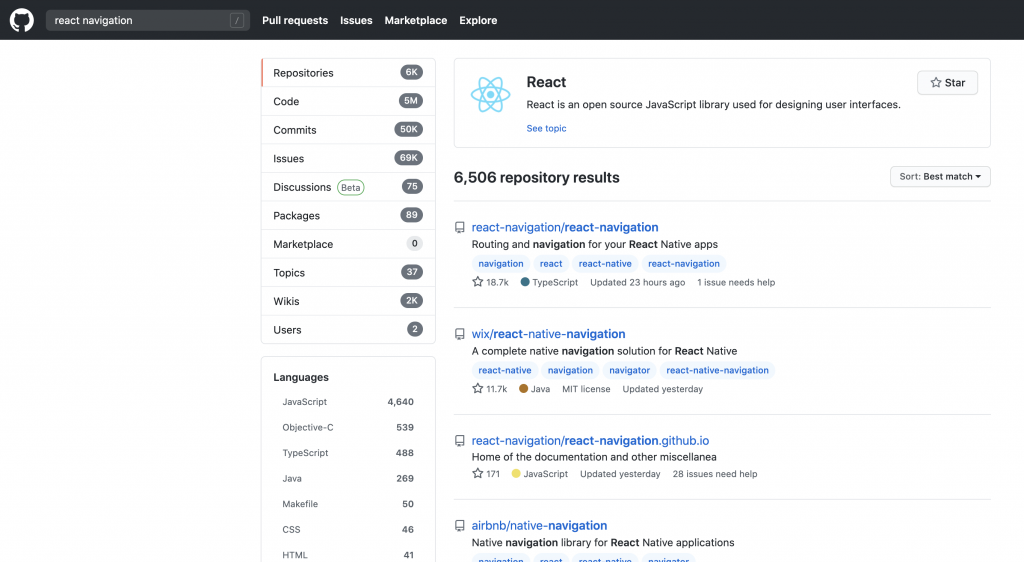The width and height of the screenshot is (1024, 562).
Task: Click the 'navigation' tag under react-navigation/react-navigation
Action: (501, 264)
